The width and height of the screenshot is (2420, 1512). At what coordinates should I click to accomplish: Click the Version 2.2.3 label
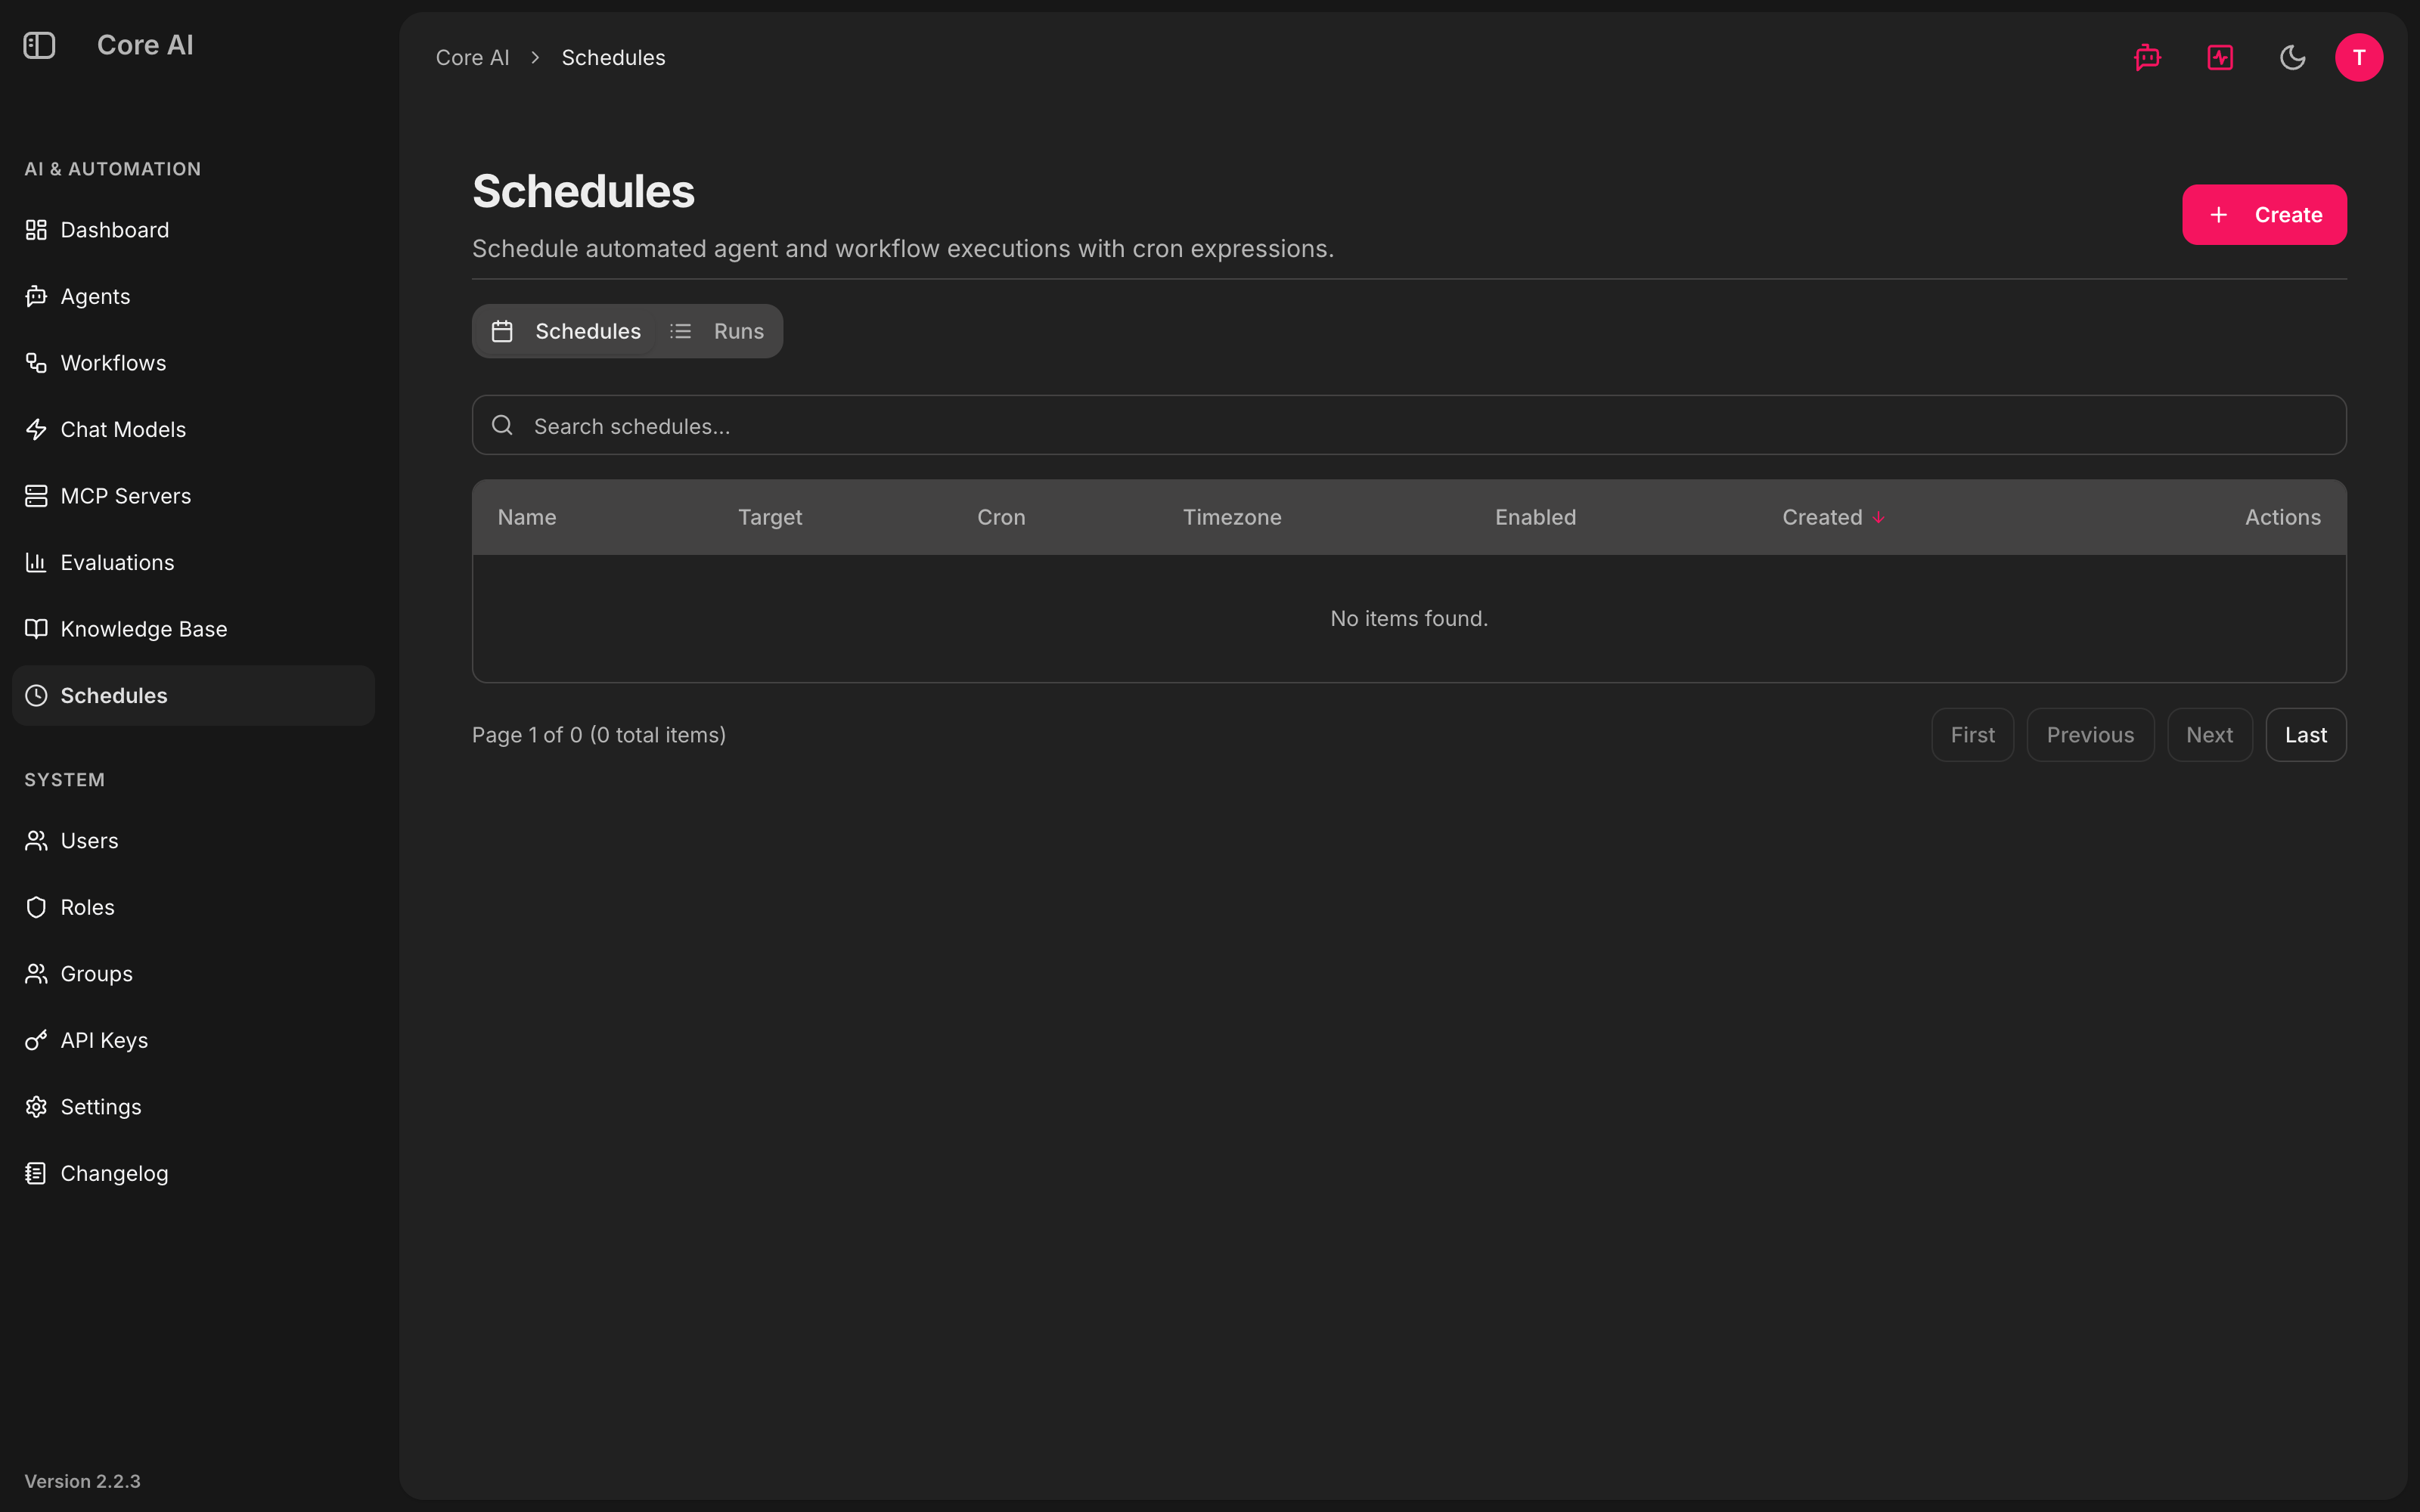point(82,1481)
